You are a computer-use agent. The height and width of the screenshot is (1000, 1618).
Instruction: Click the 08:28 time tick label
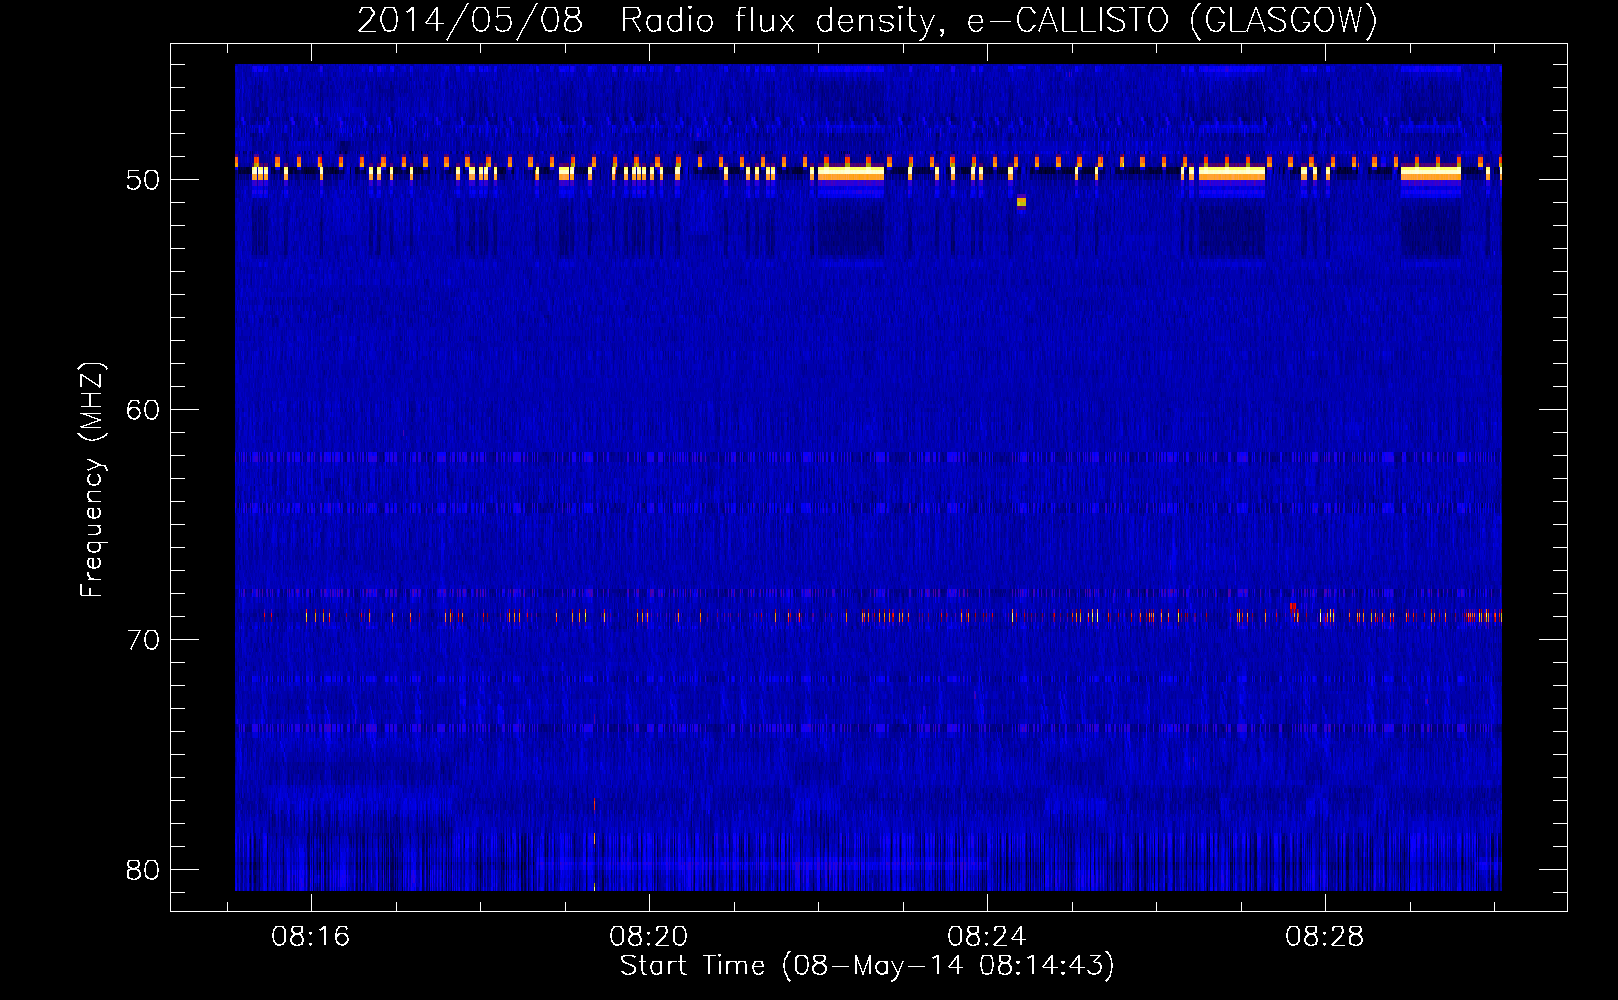1325,937
